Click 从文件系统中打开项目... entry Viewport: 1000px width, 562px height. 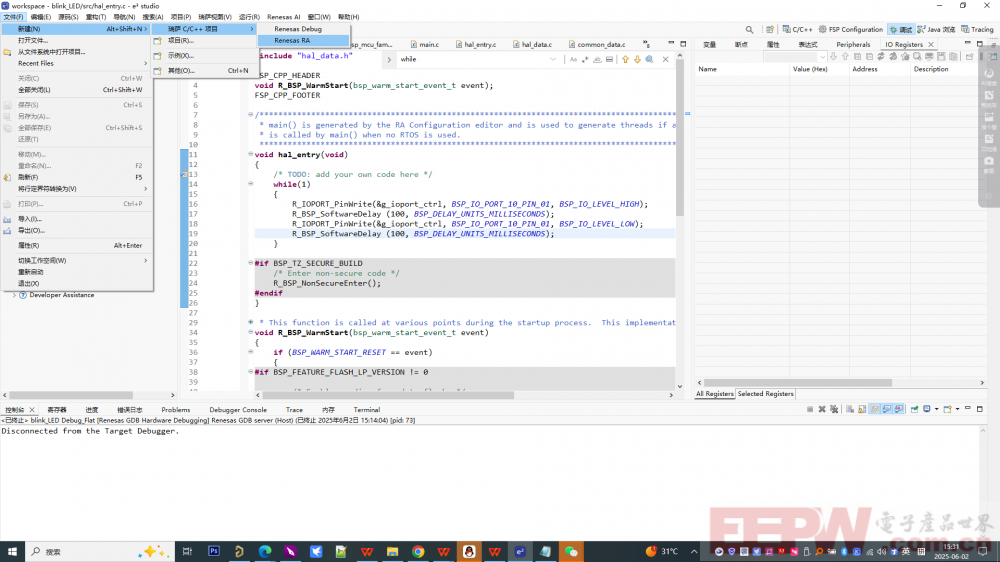(x=77, y=52)
